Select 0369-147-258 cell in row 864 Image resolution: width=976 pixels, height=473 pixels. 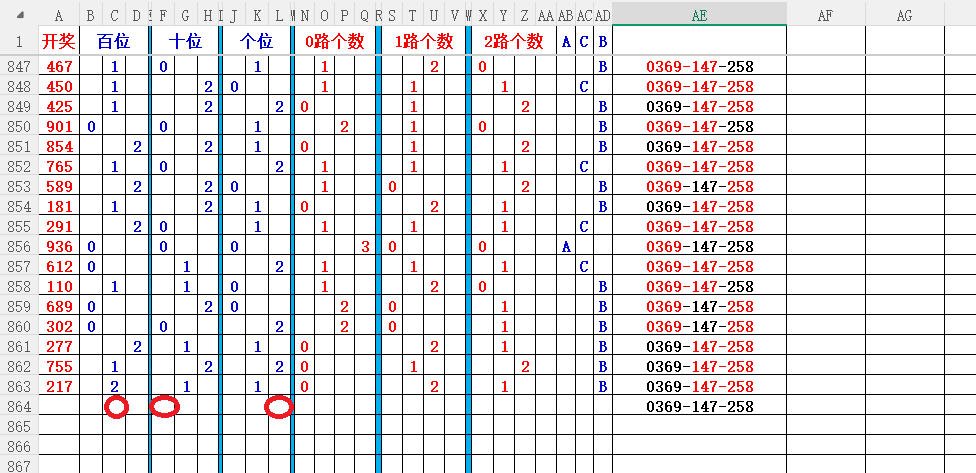click(699, 407)
